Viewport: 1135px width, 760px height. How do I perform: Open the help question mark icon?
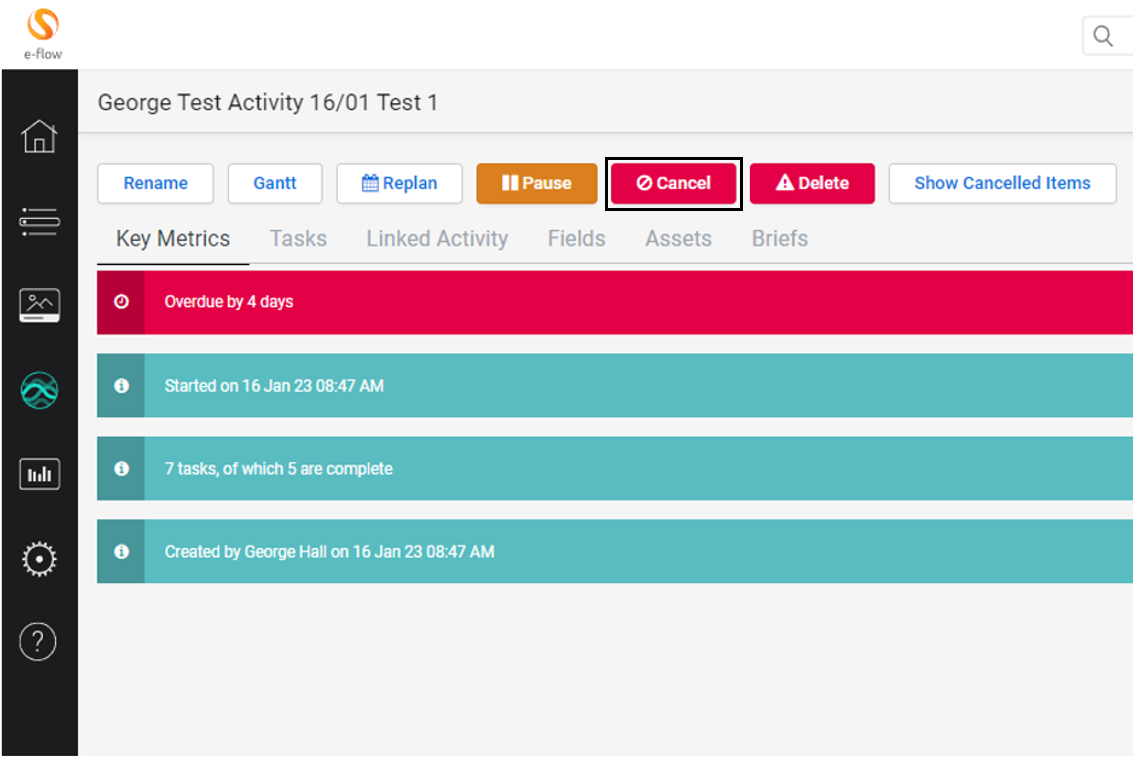click(39, 641)
